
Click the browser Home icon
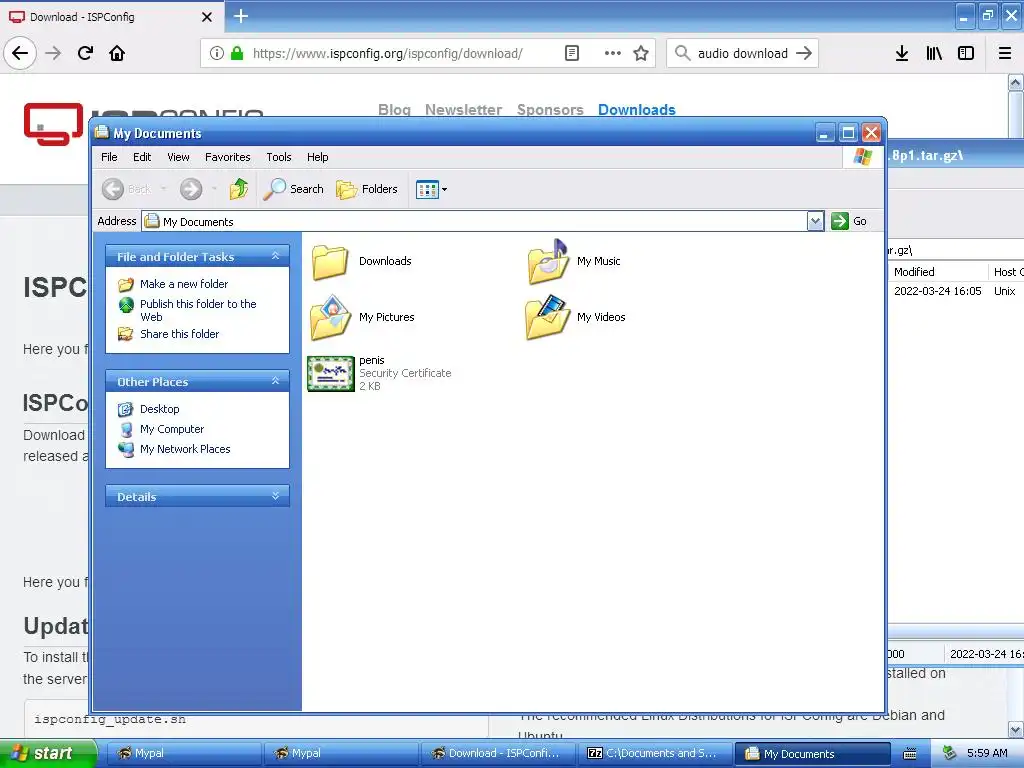point(117,53)
